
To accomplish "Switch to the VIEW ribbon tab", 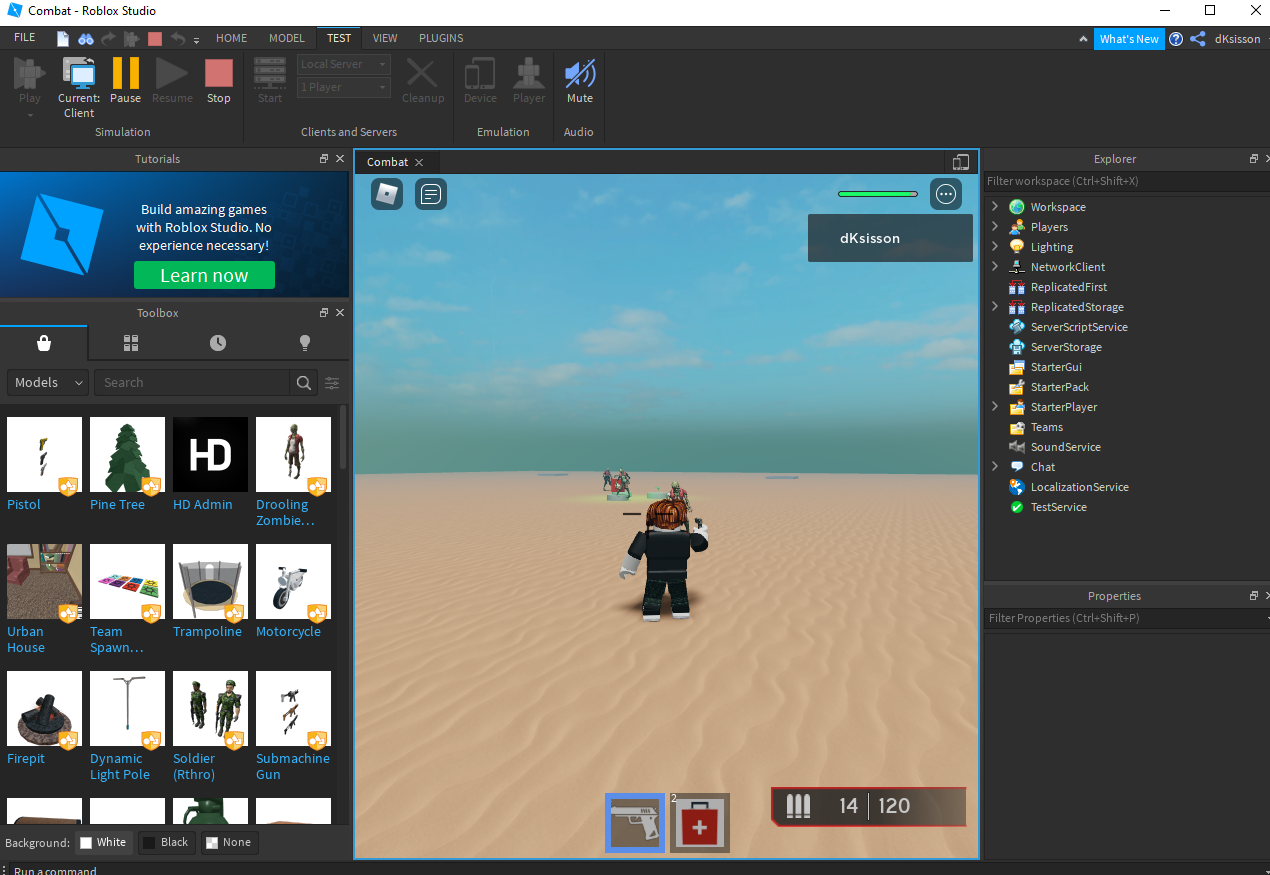I will click(385, 38).
